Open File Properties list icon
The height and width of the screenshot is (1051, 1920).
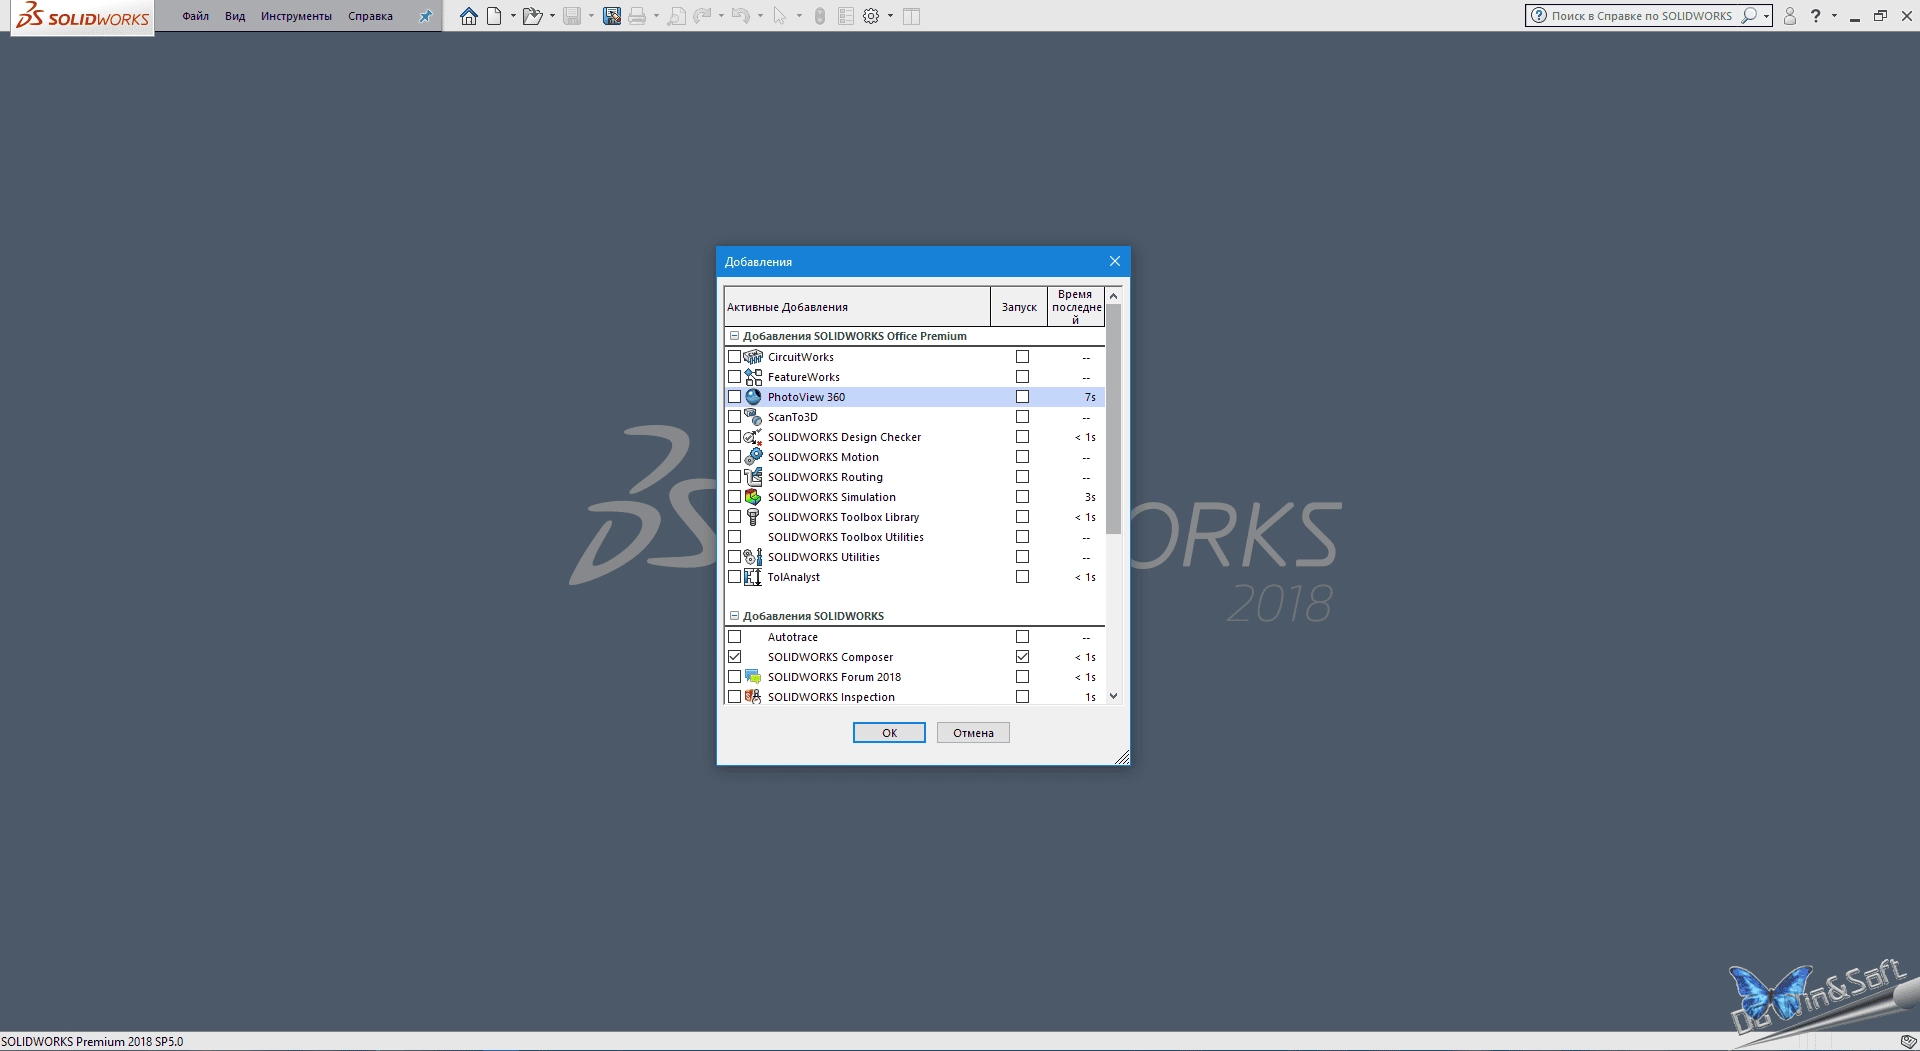[x=846, y=16]
